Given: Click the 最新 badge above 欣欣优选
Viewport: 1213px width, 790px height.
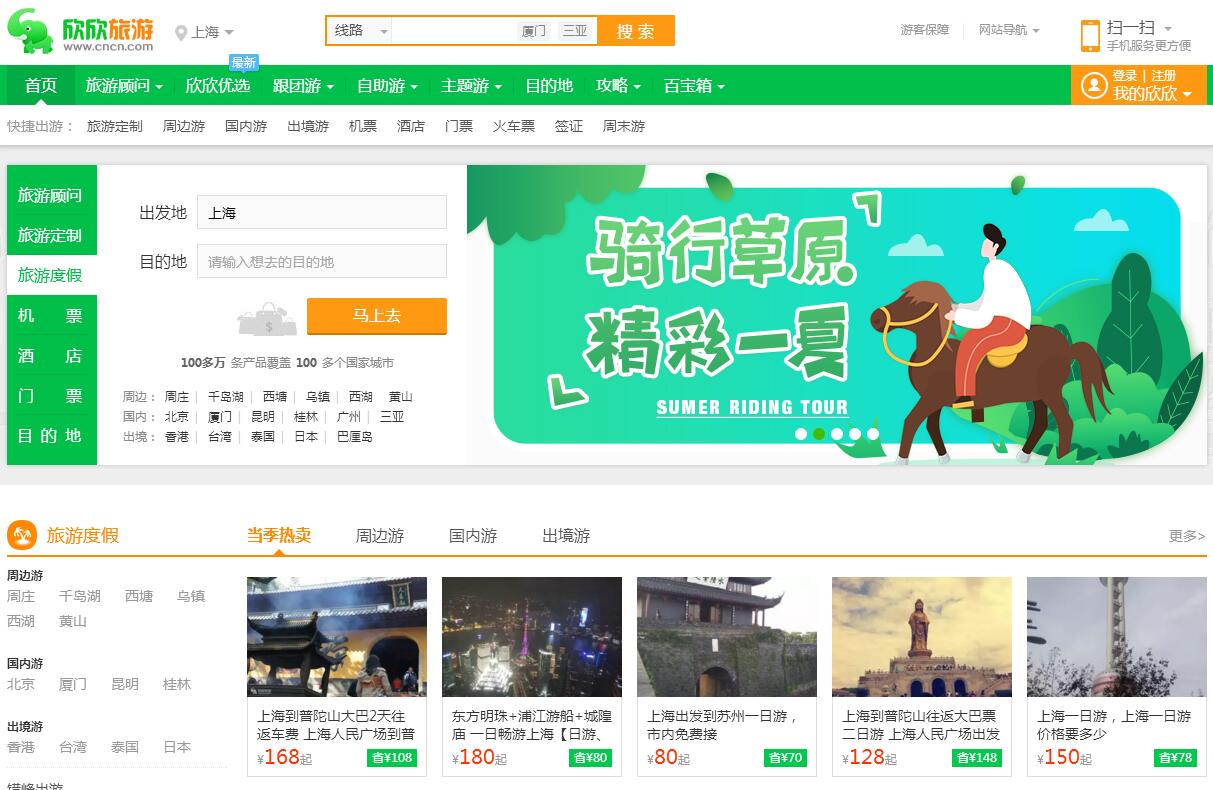Looking at the screenshot, I should click(x=243, y=63).
